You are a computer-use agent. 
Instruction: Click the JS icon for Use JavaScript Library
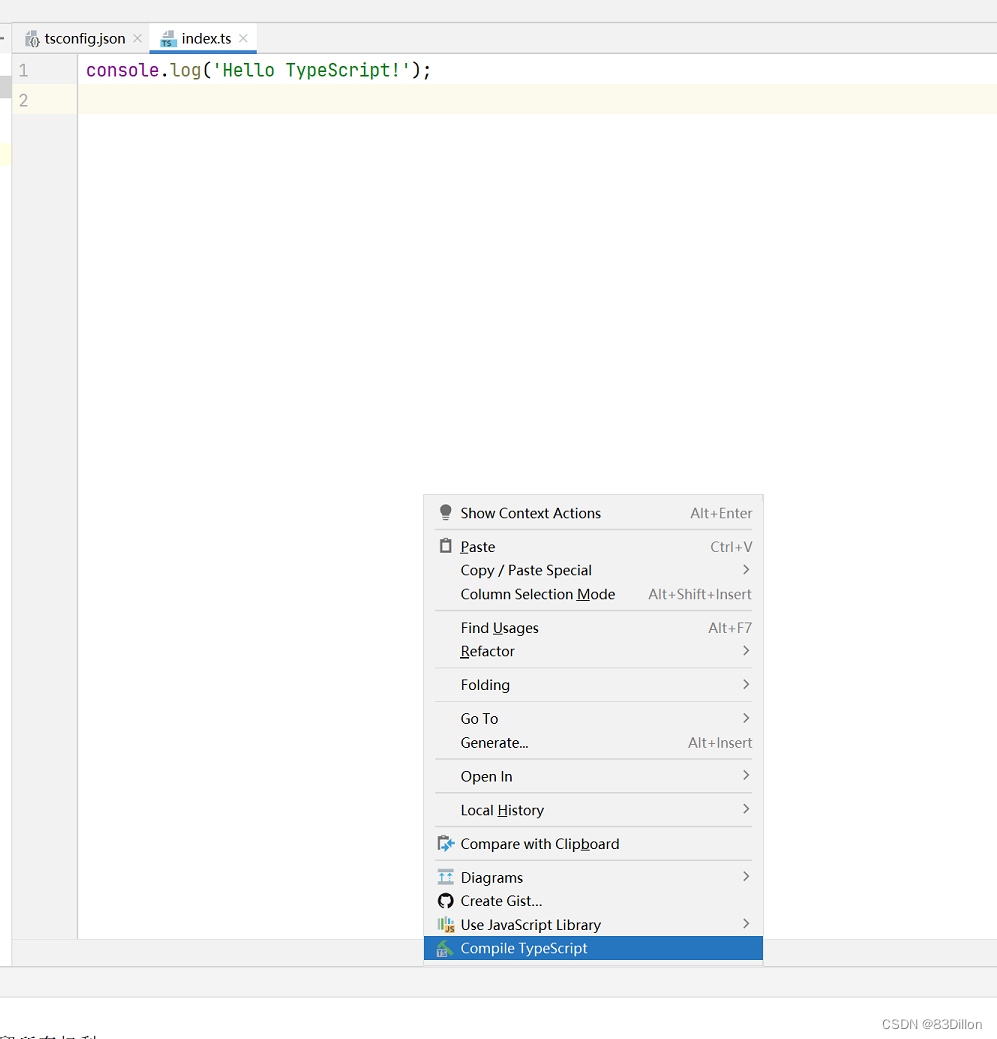pos(445,925)
